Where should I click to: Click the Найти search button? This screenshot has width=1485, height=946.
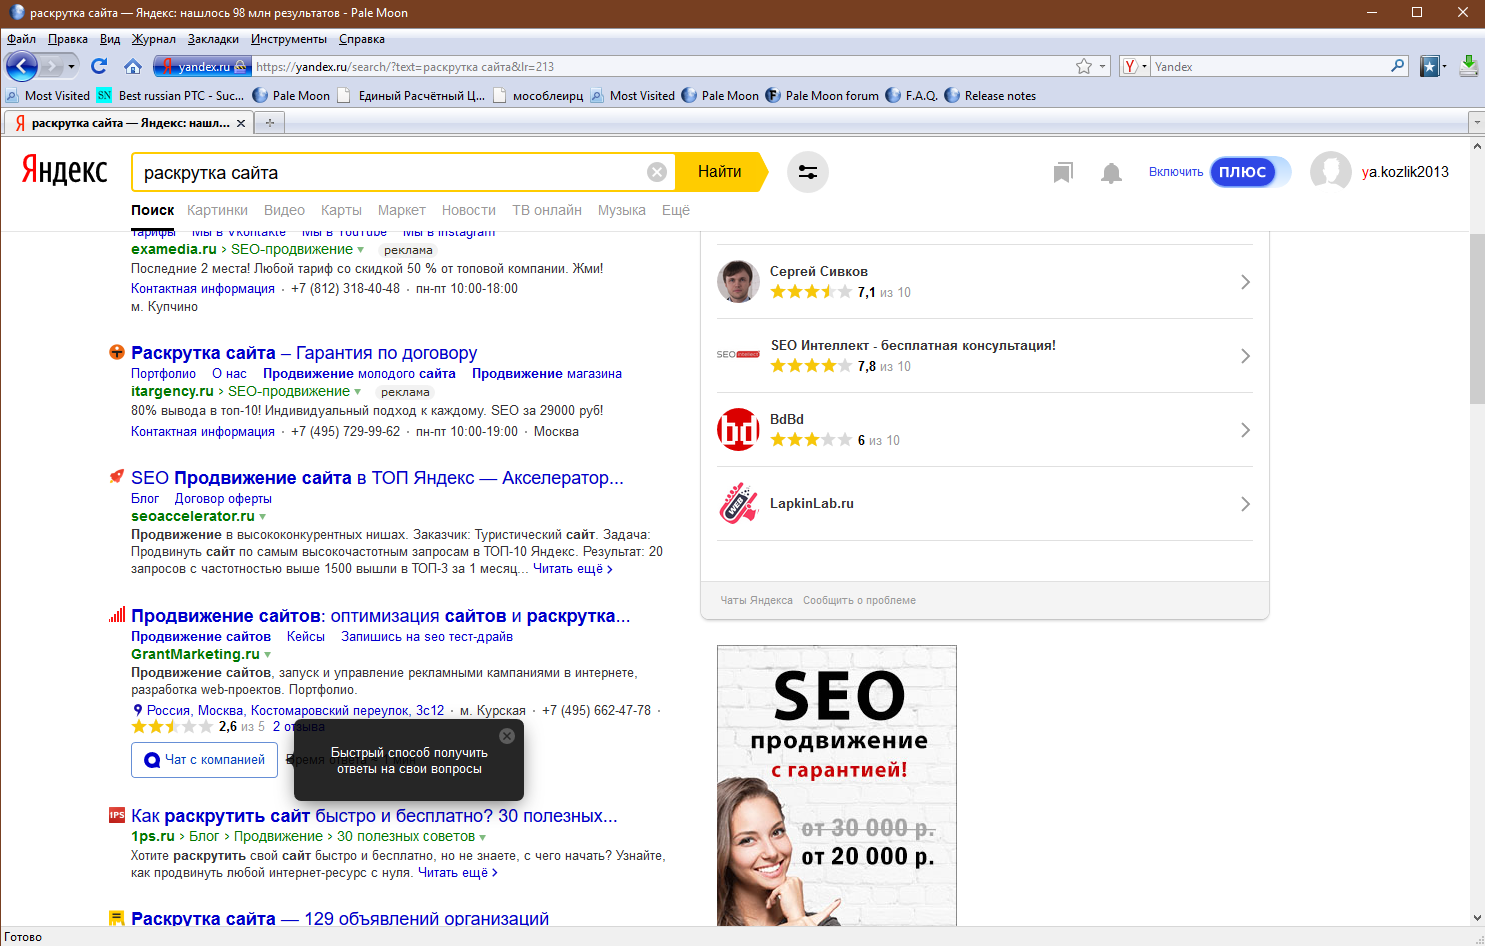pyautogui.click(x=720, y=172)
